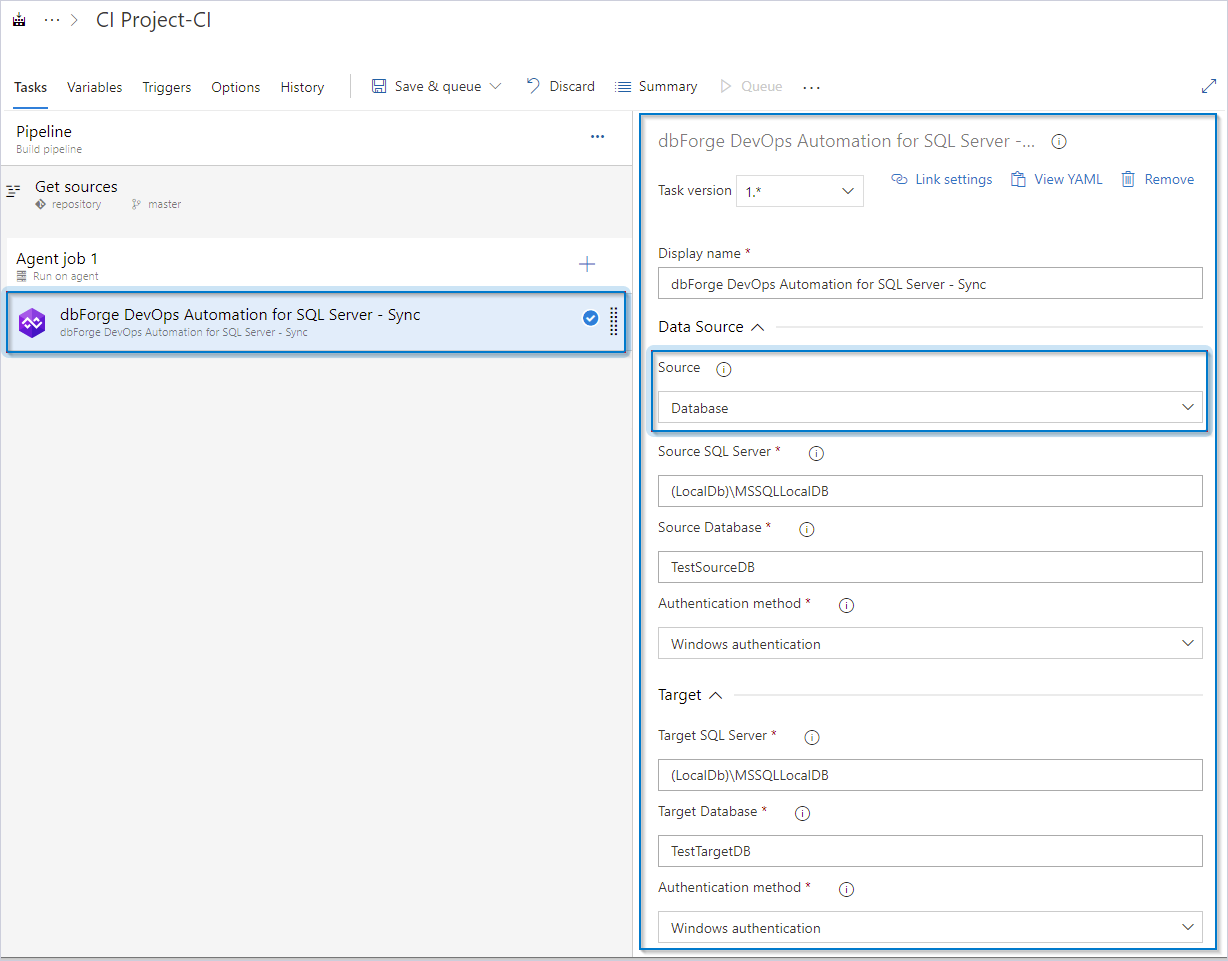
Task: Select the dbForge DevOps Sync task
Action: click(x=316, y=321)
